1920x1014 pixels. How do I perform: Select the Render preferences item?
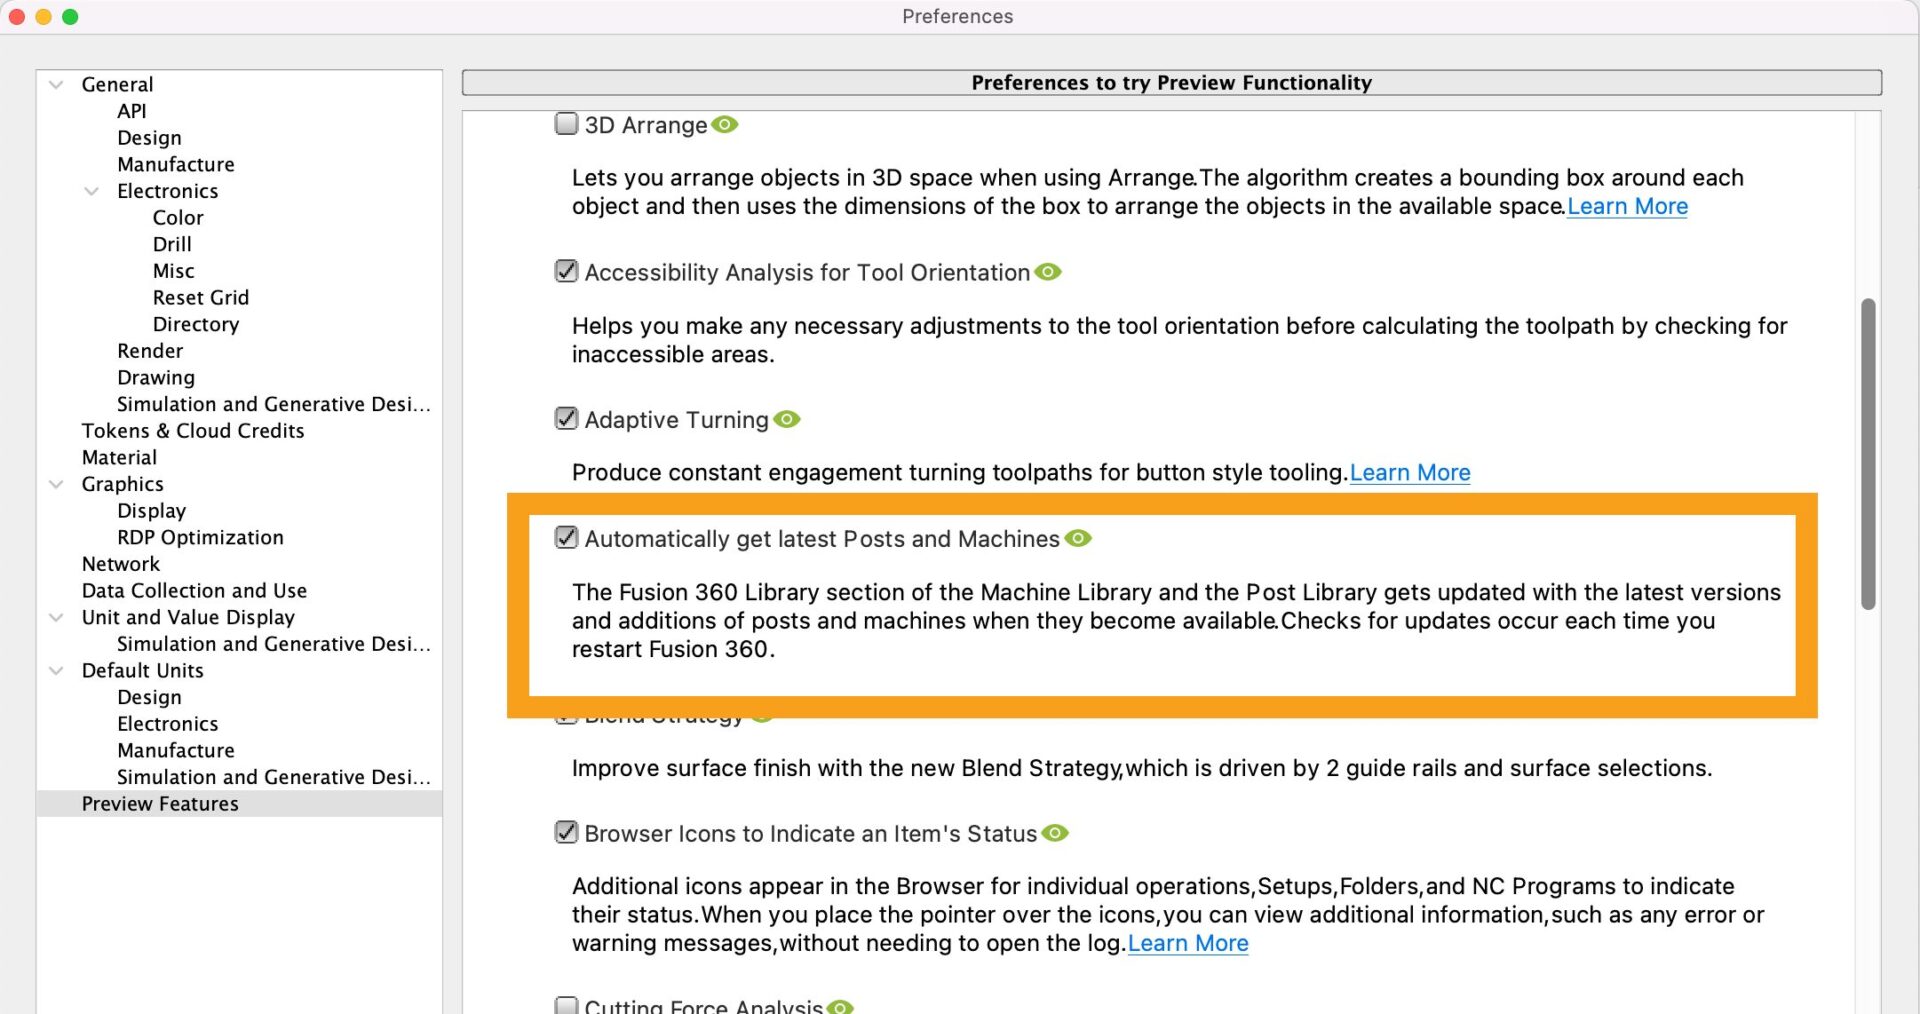[150, 351]
